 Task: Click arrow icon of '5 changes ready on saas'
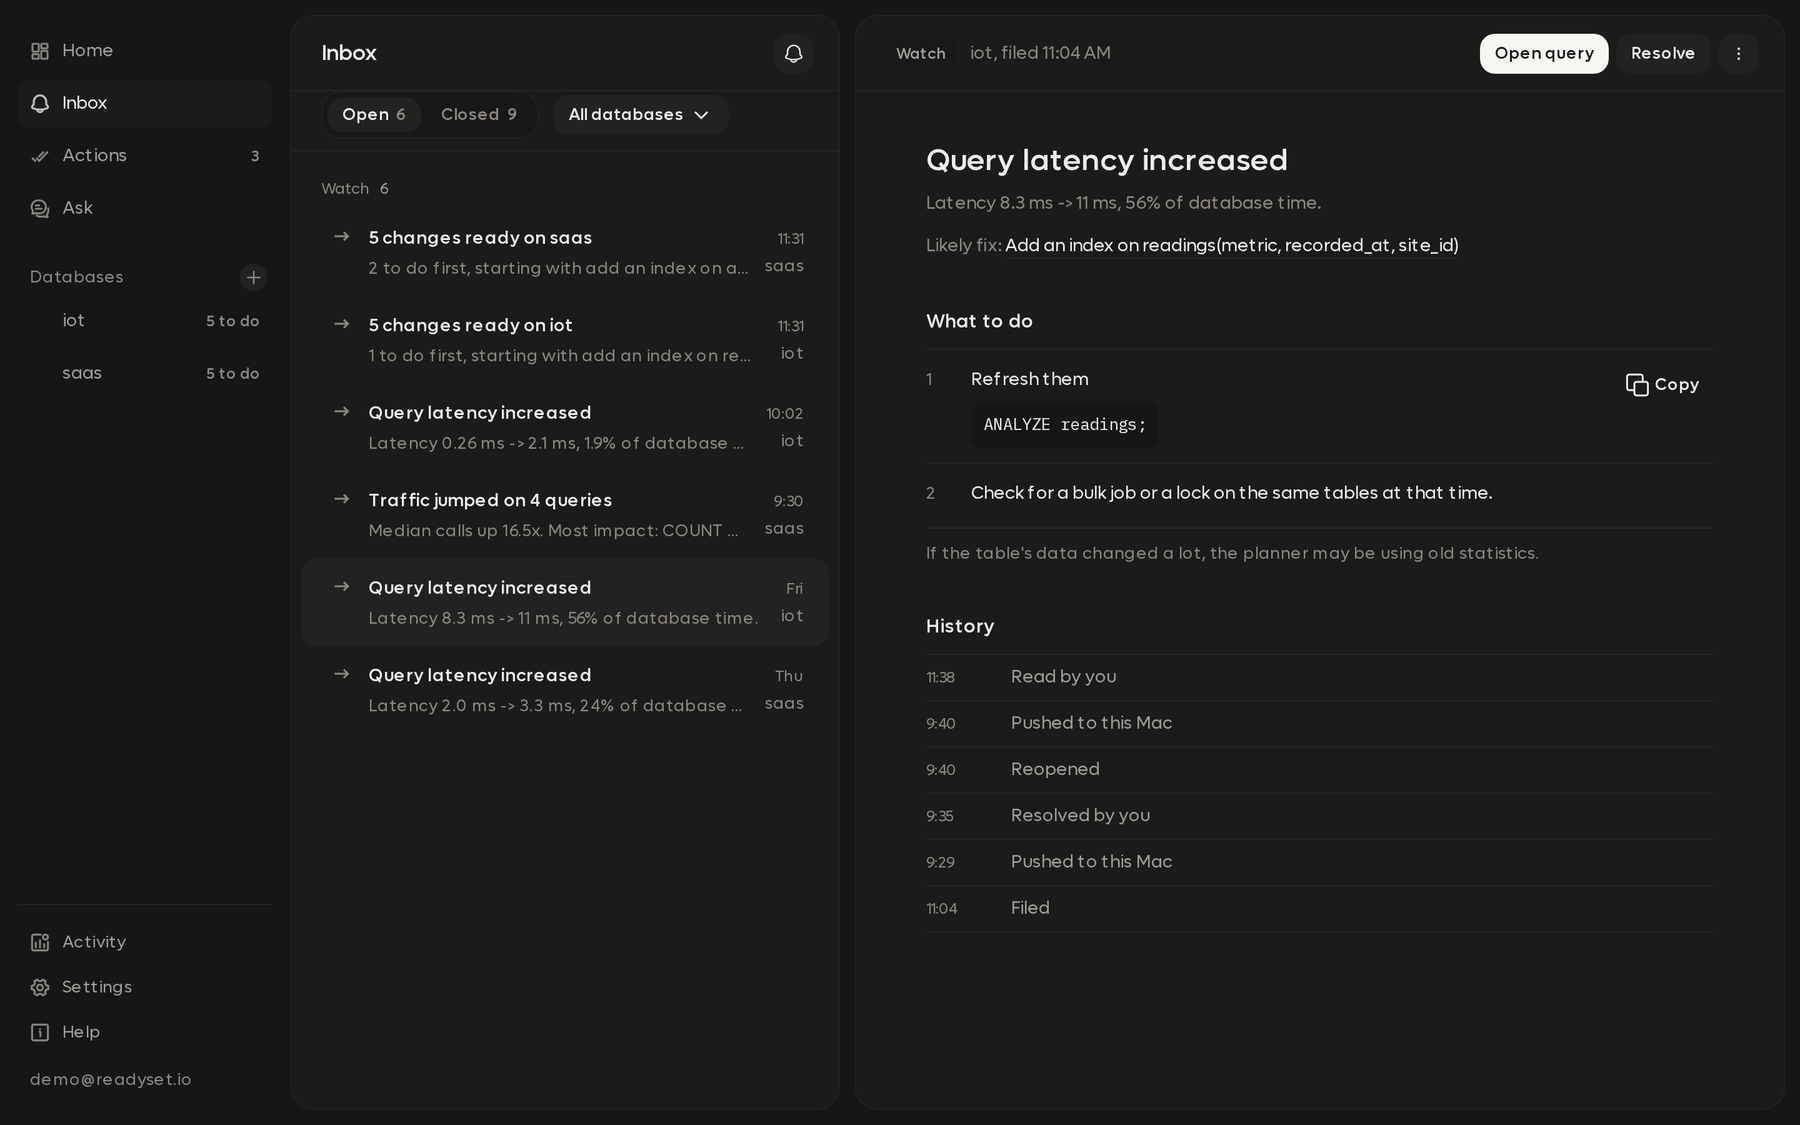click(342, 237)
